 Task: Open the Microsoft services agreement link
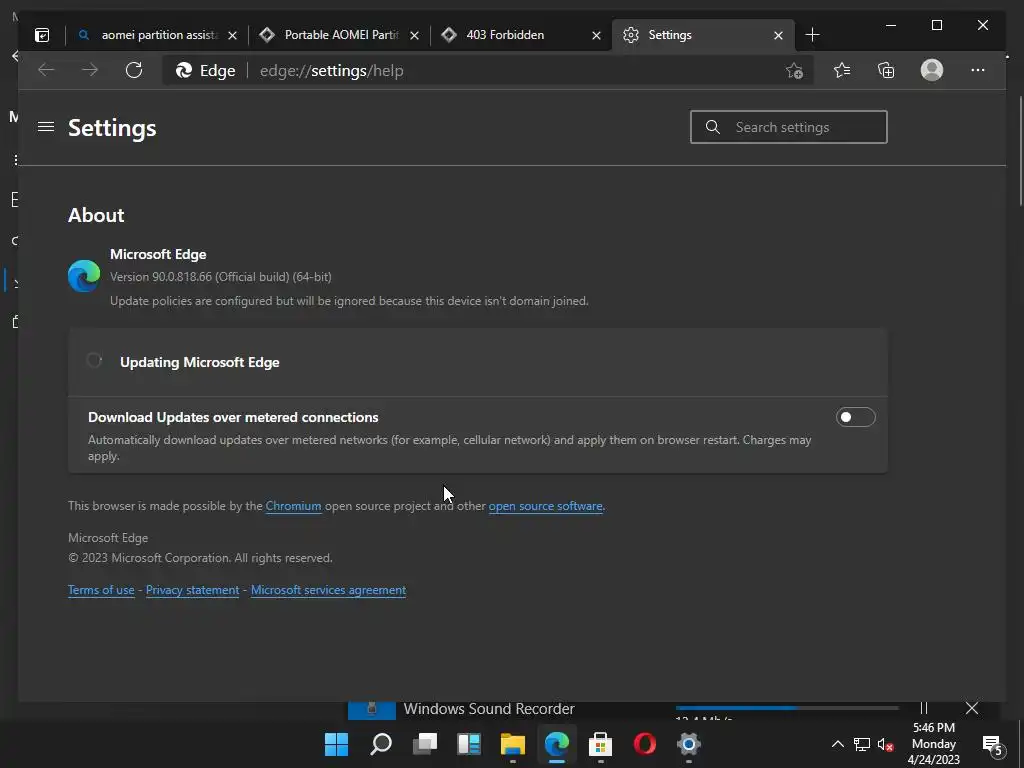coord(328,590)
